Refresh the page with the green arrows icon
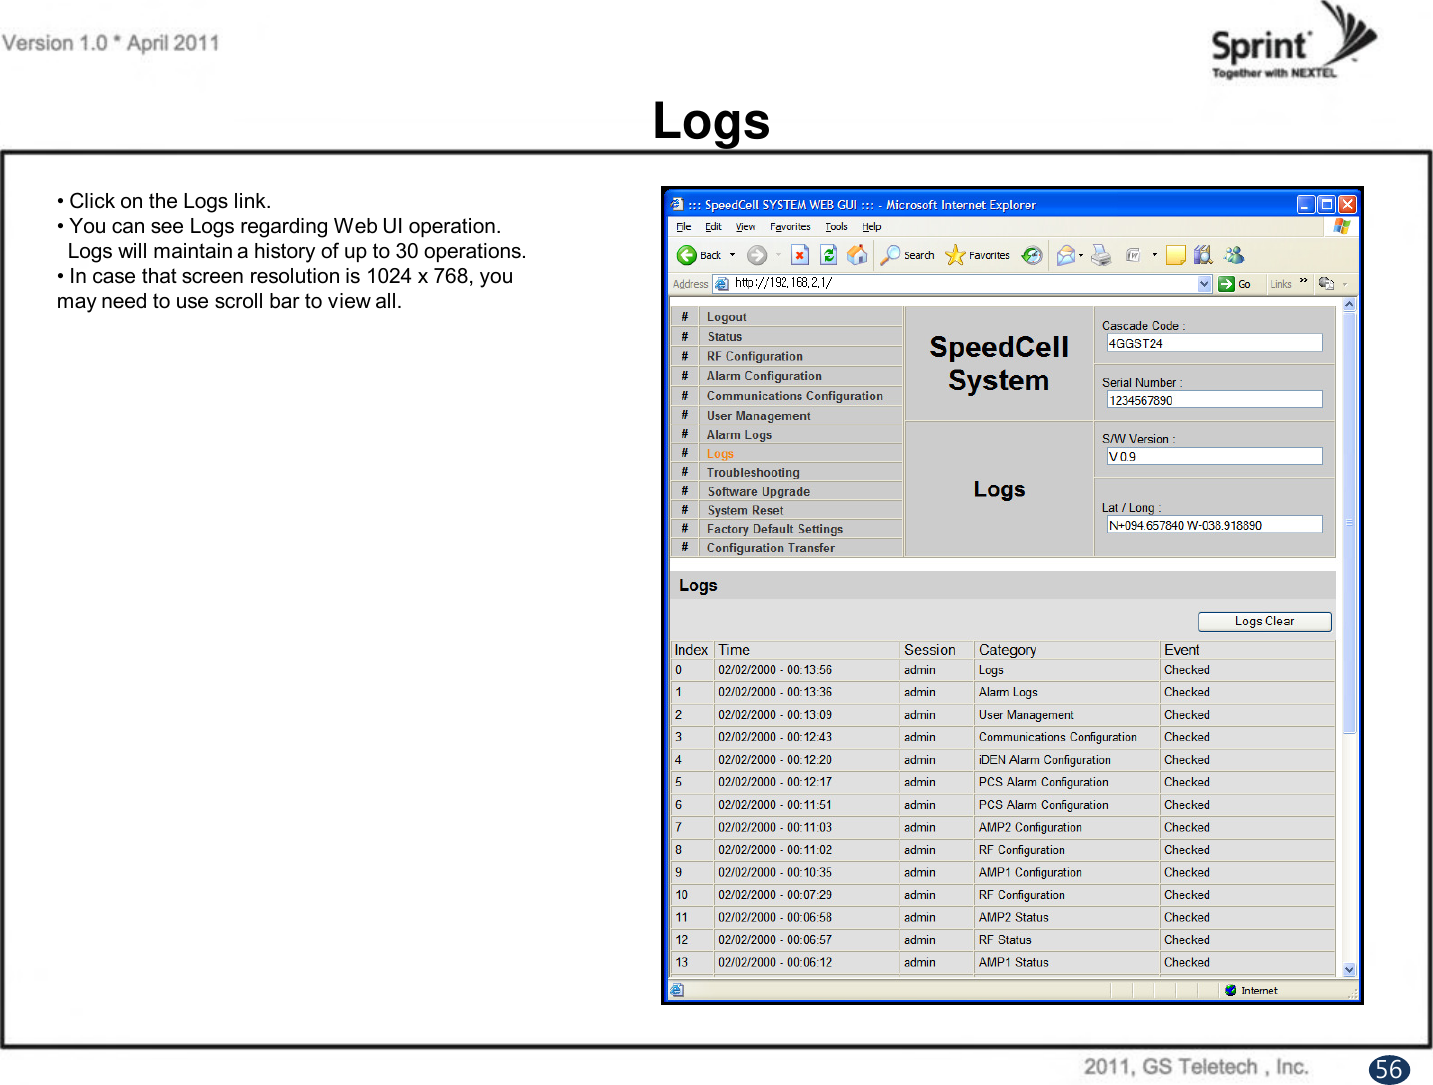Viewport: 1433px width, 1085px height. (828, 255)
